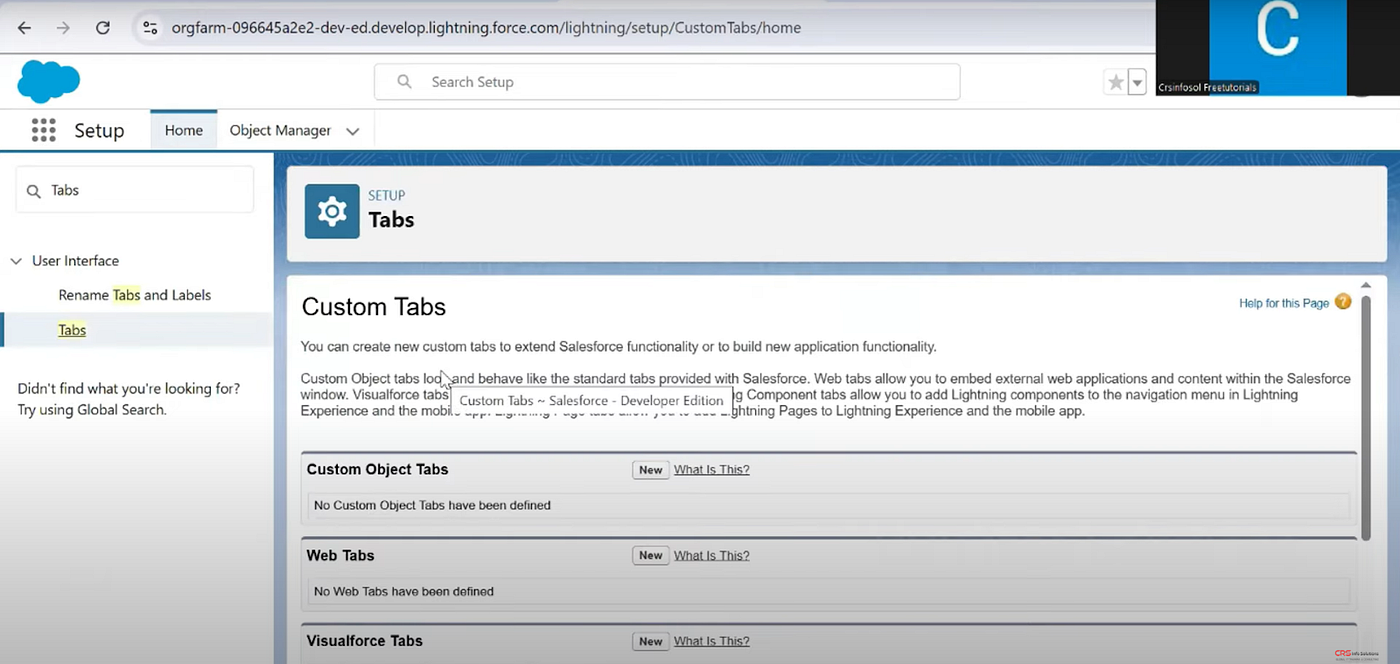
Task: Open the favorites list dropdown arrow
Action: tap(1137, 82)
